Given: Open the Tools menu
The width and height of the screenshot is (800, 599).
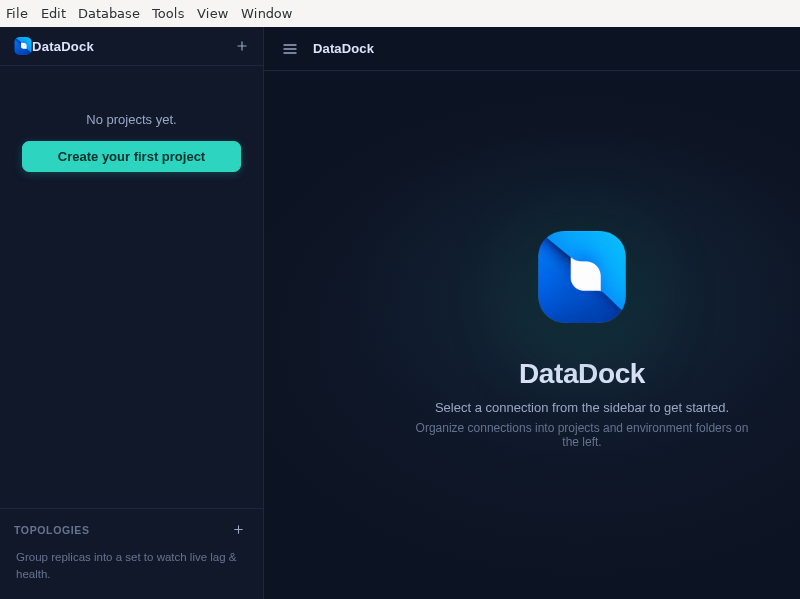Looking at the screenshot, I should [x=168, y=13].
